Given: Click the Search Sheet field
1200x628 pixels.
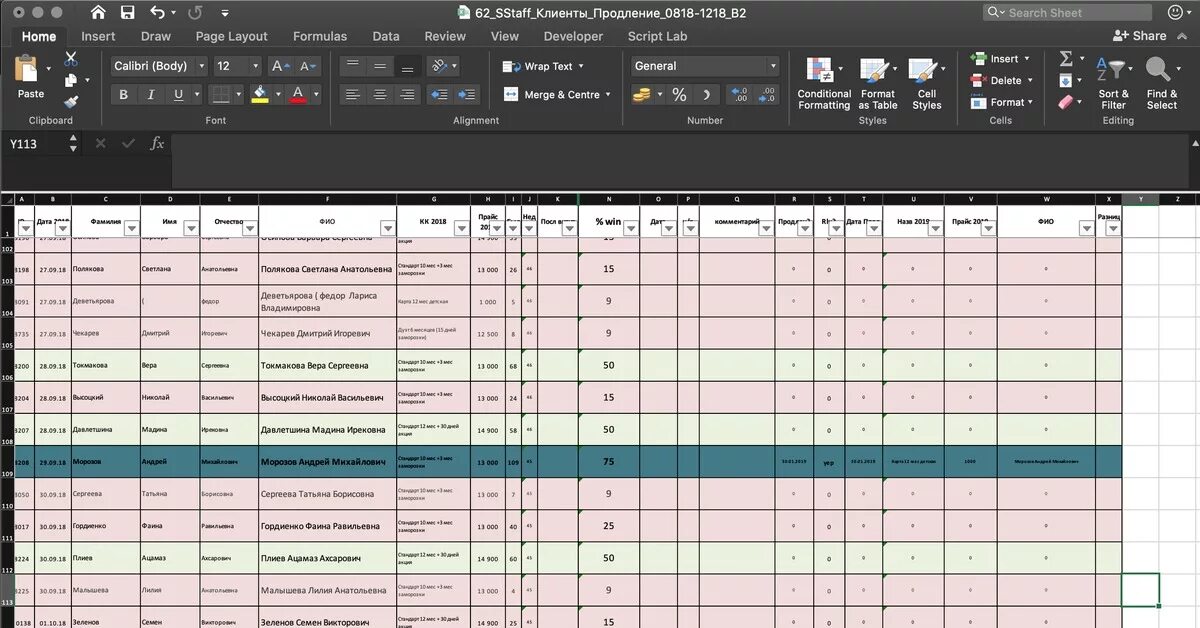Looking at the screenshot, I should pos(1068,13).
